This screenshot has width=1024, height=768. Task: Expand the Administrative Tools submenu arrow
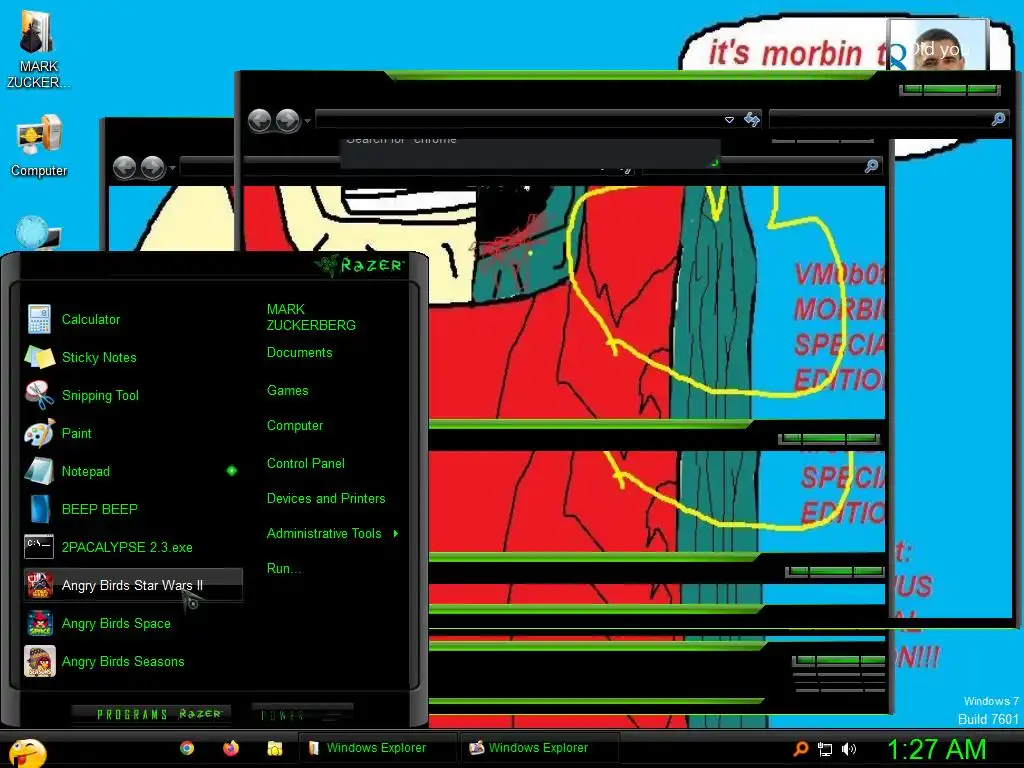(396, 534)
